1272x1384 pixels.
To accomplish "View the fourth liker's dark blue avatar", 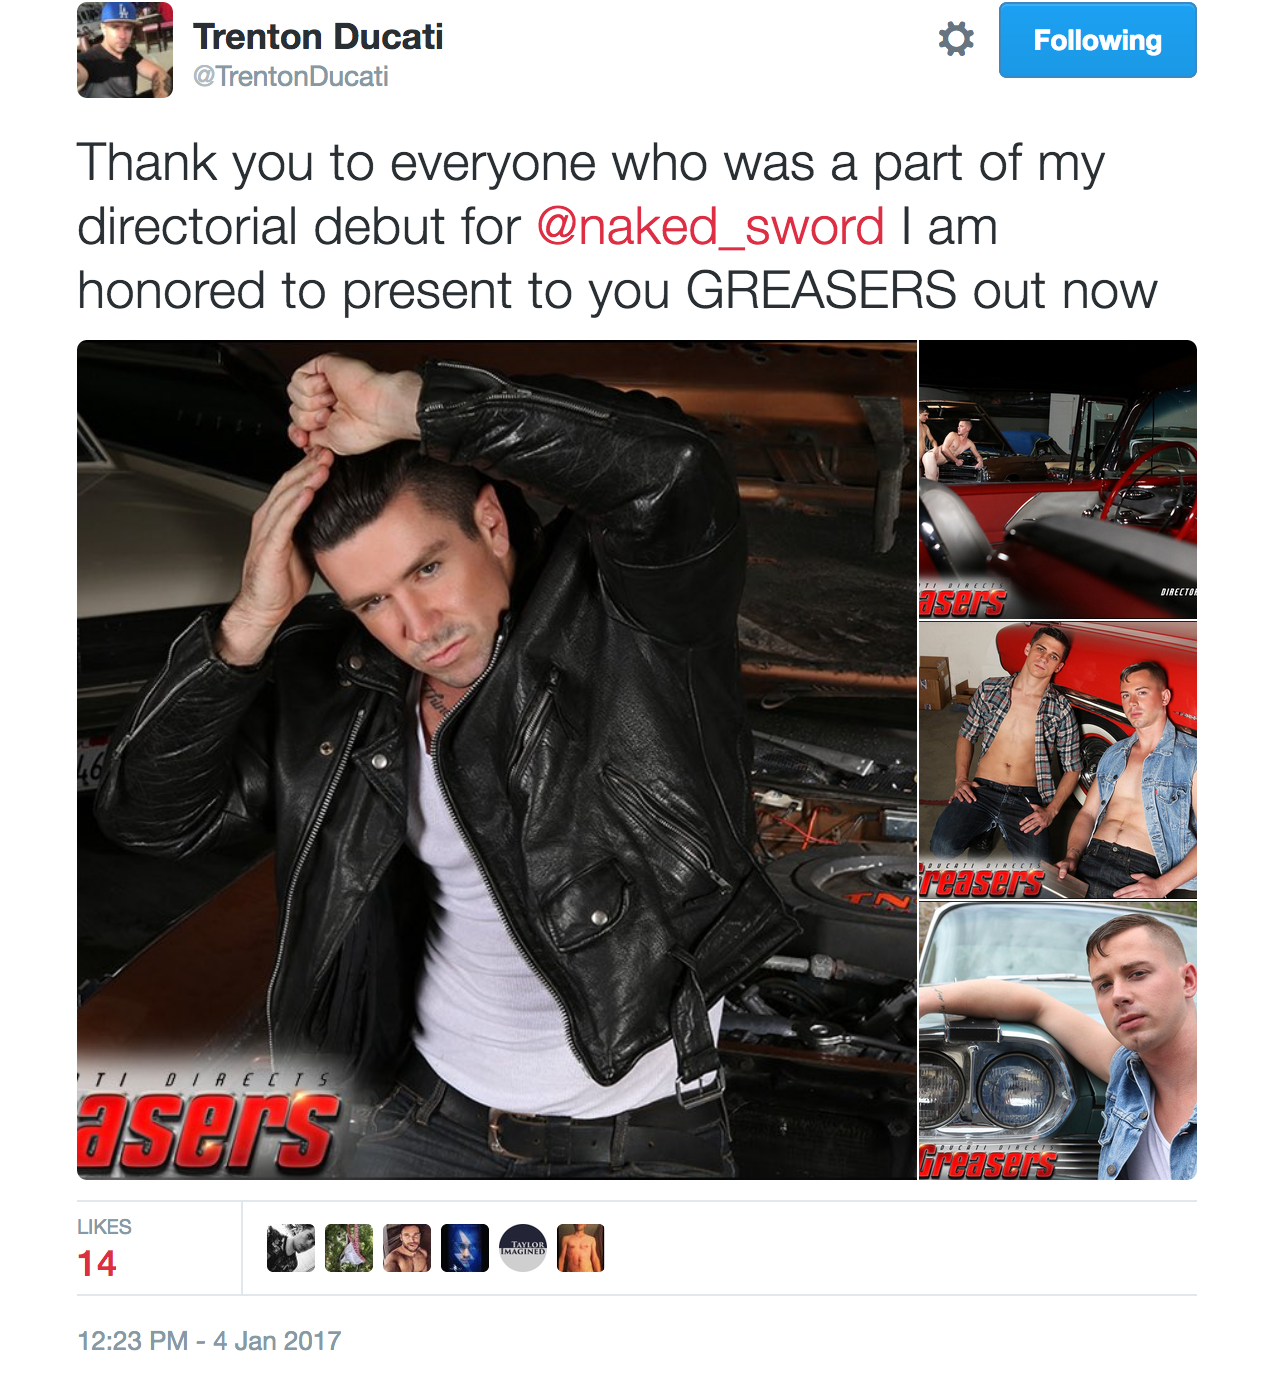I will pyautogui.click(x=465, y=1248).
